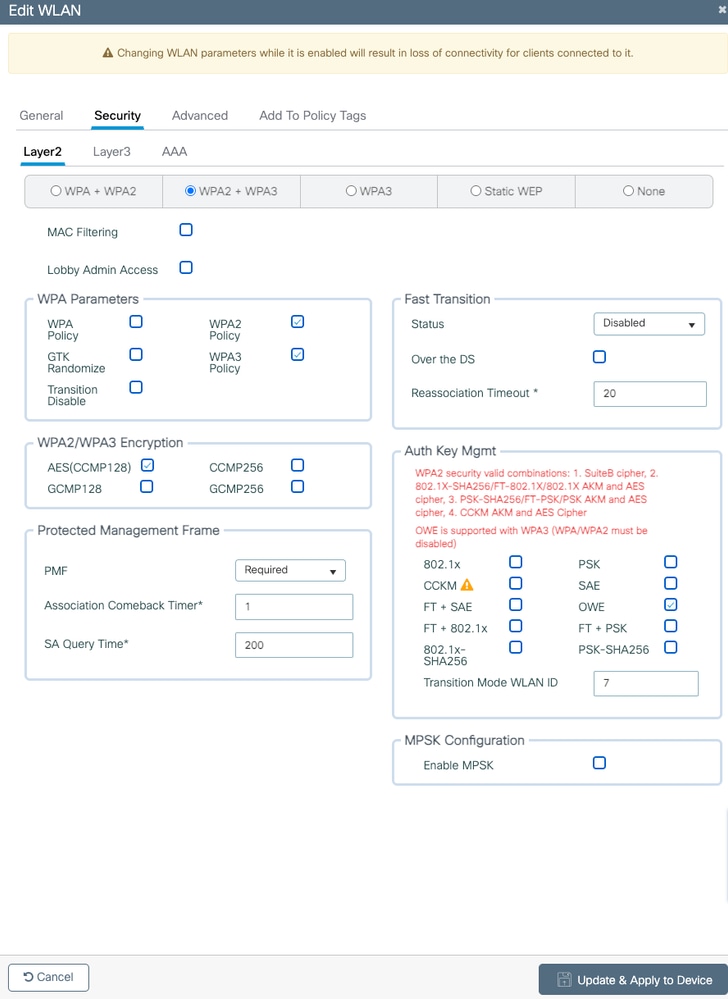Click the warning icon in the yellow banner
The width and height of the screenshot is (728, 999).
click(108, 53)
